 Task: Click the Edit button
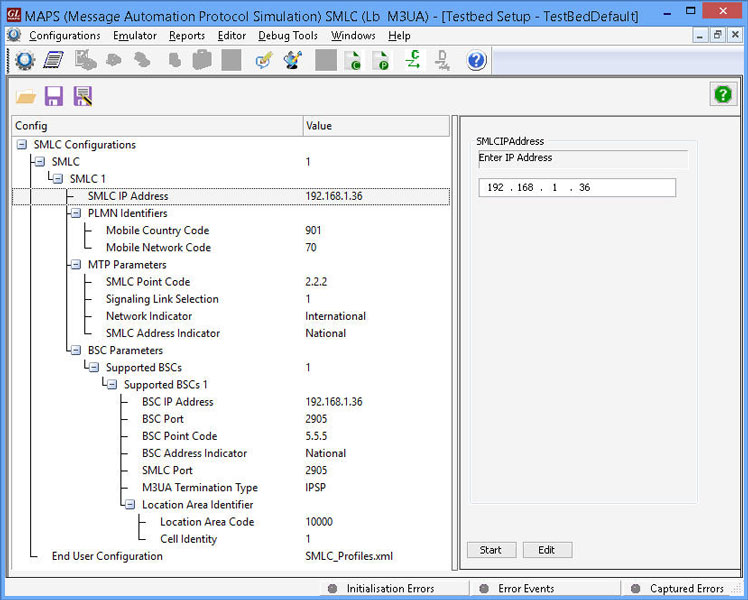point(547,550)
